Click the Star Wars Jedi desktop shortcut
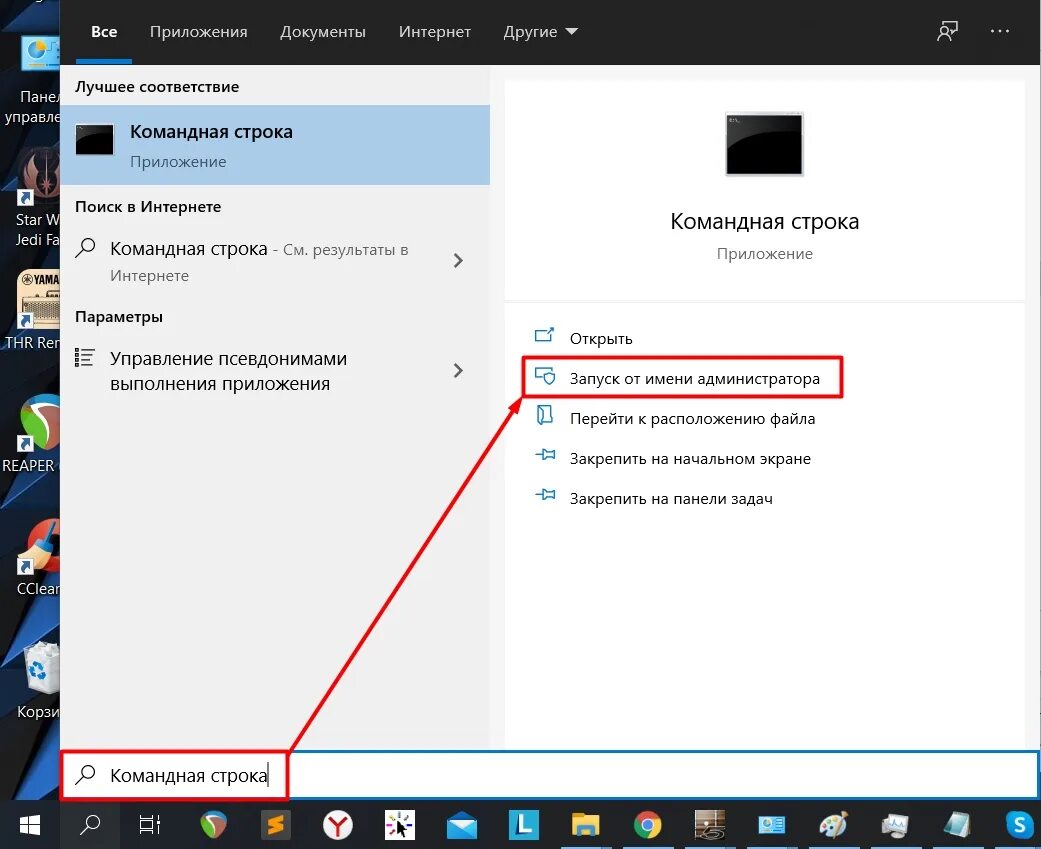Image resolution: width=1041 pixels, height=849 pixels. (x=37, y=198)
